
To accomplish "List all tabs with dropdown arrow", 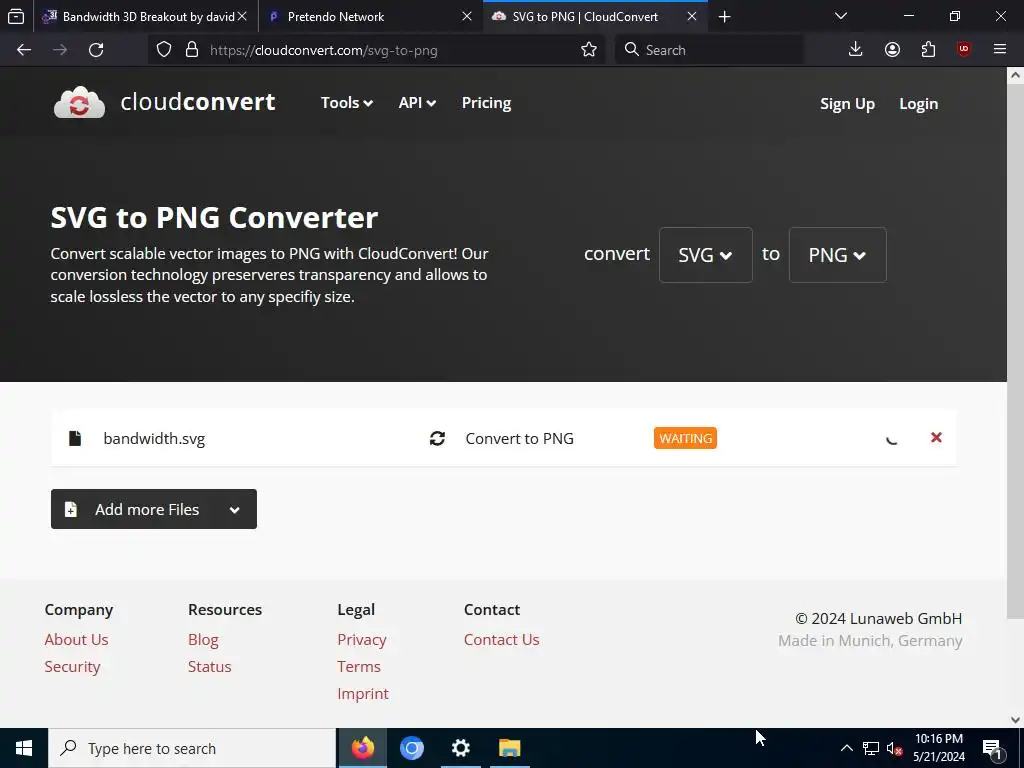I will 841,16.
